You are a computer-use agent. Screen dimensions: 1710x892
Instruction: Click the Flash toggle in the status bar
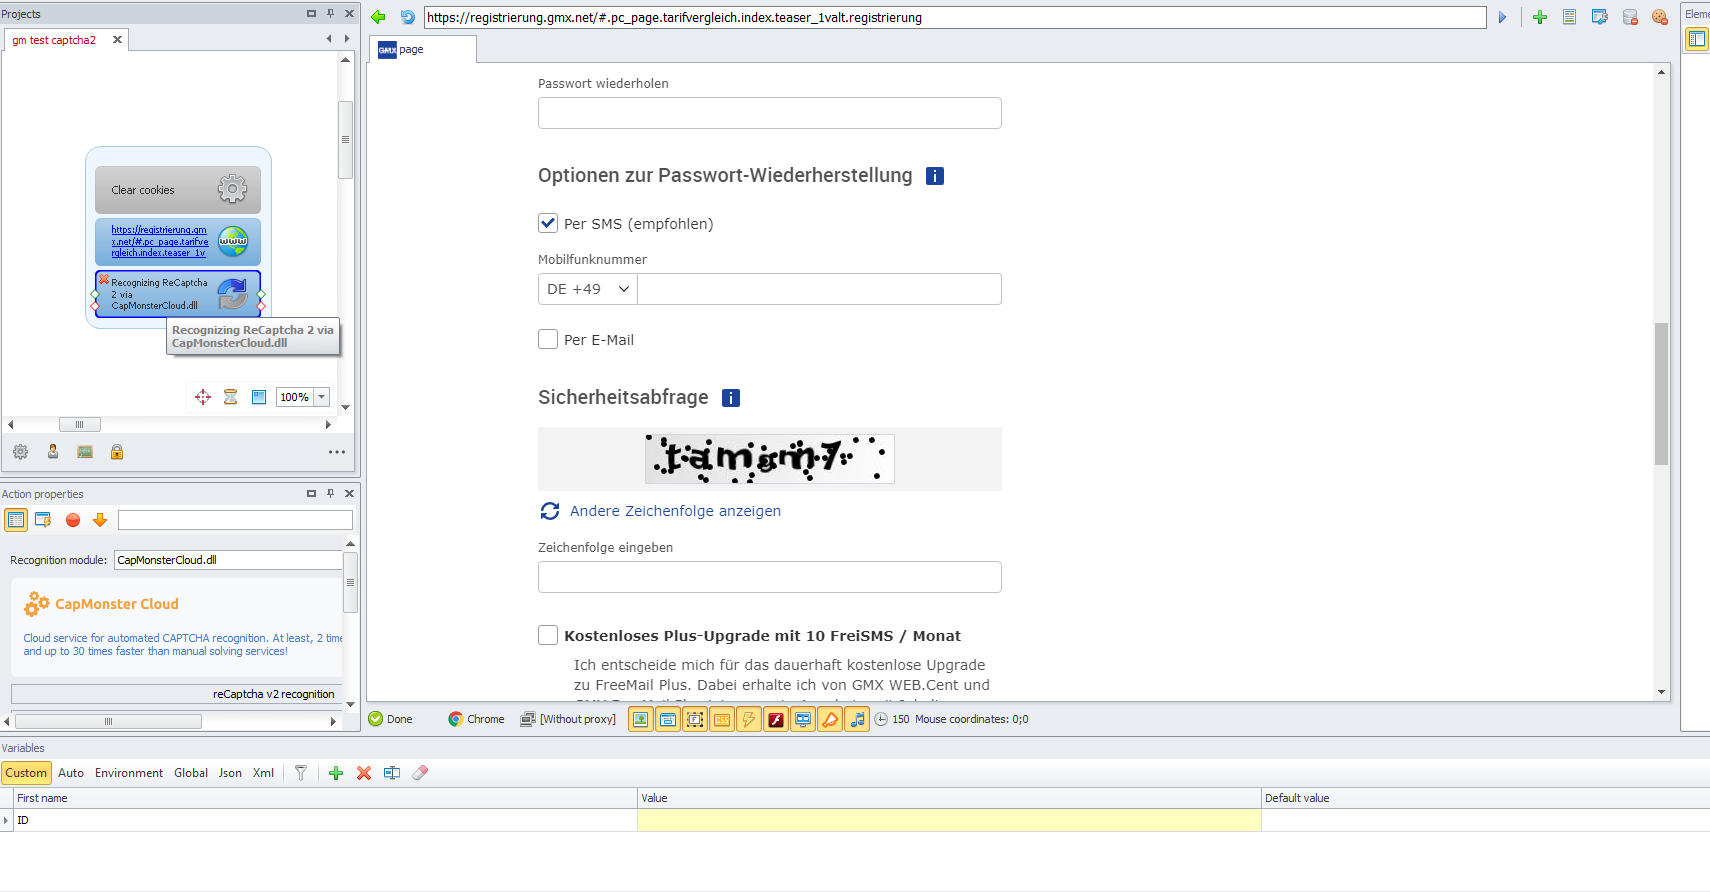pyautogui.click(x=776, y=719)
